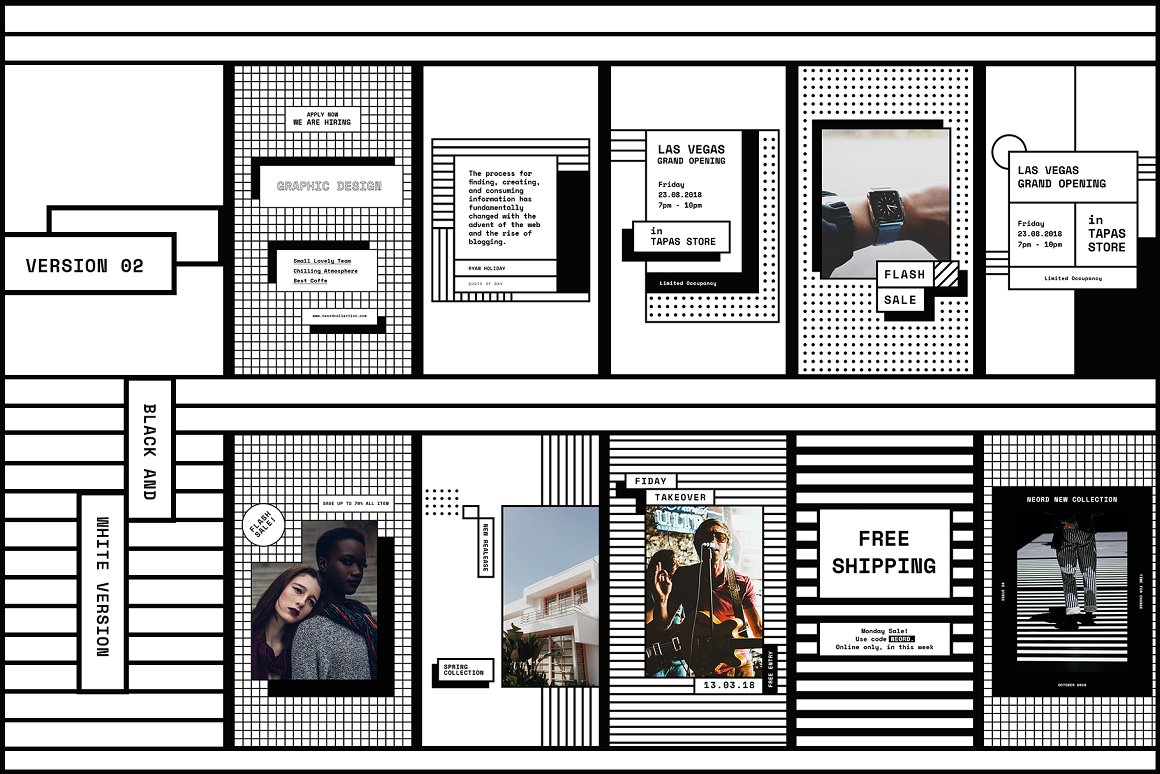The height and width of the screenshot is (774, 1160).
Task: Open the NEORD NEW COLLECTION dark poster
Action: point(1072,590)
